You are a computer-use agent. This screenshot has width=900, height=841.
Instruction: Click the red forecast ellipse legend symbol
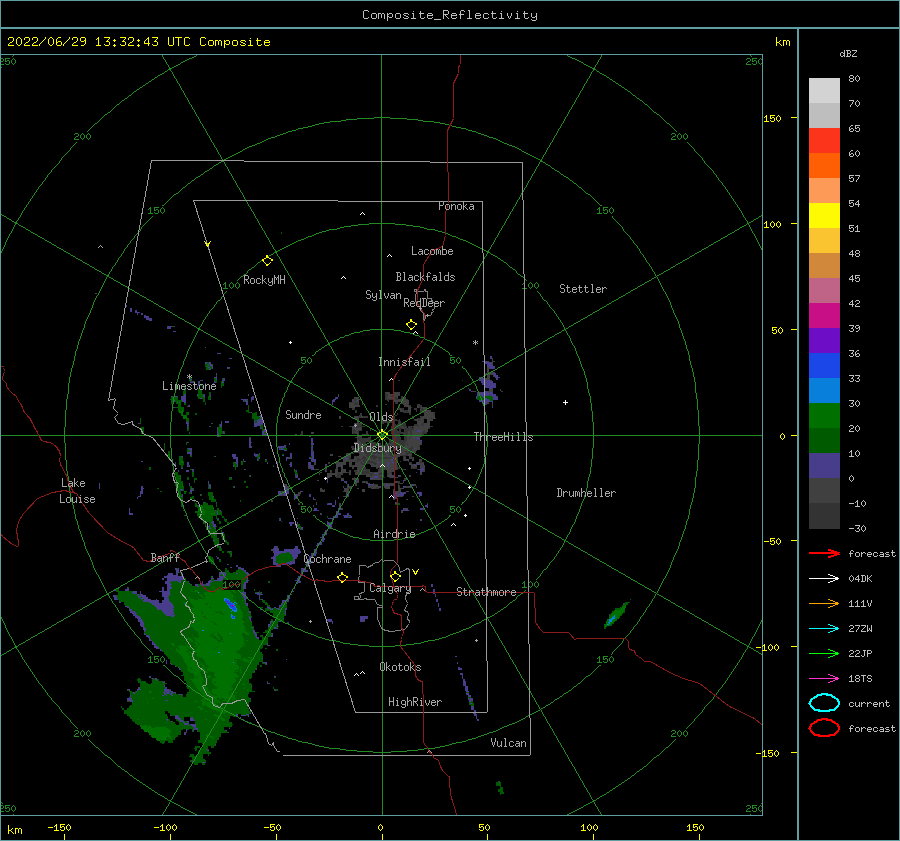824,728
